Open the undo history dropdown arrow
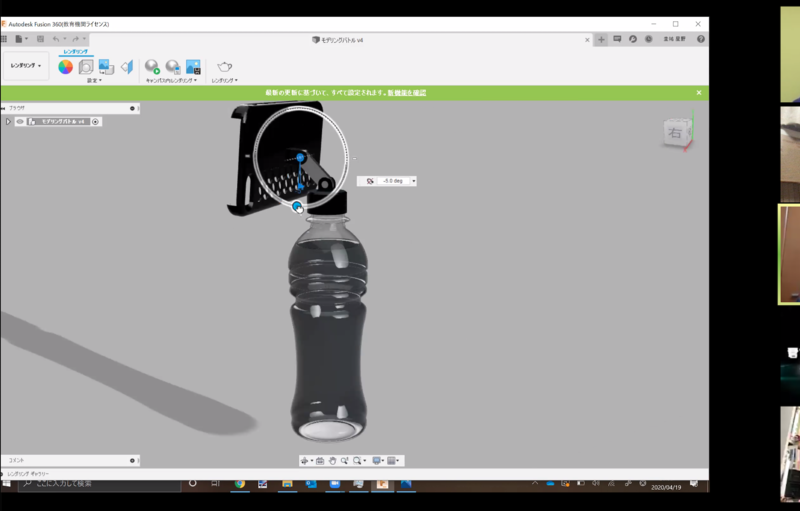 [65, 39]
